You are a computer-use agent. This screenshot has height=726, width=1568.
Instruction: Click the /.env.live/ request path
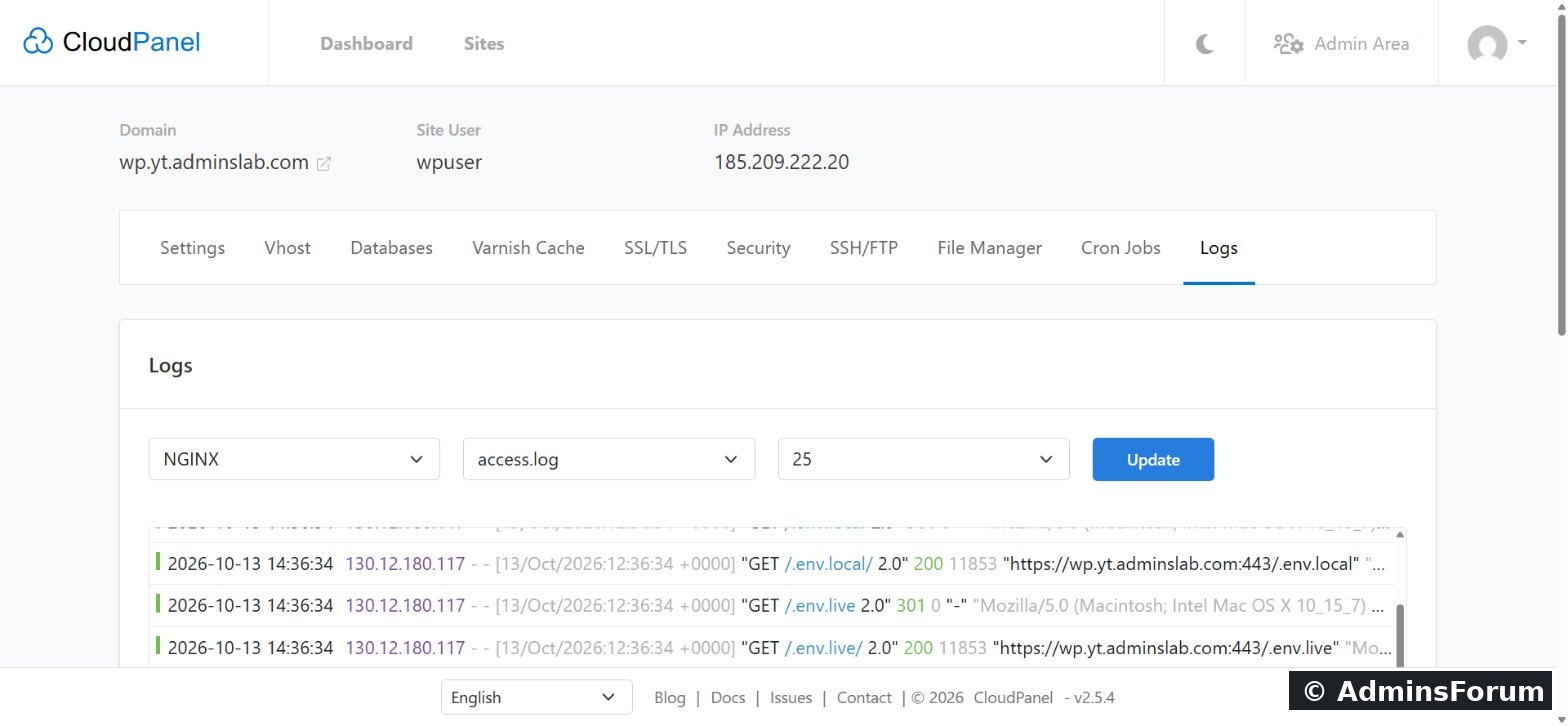click(824, 647)
